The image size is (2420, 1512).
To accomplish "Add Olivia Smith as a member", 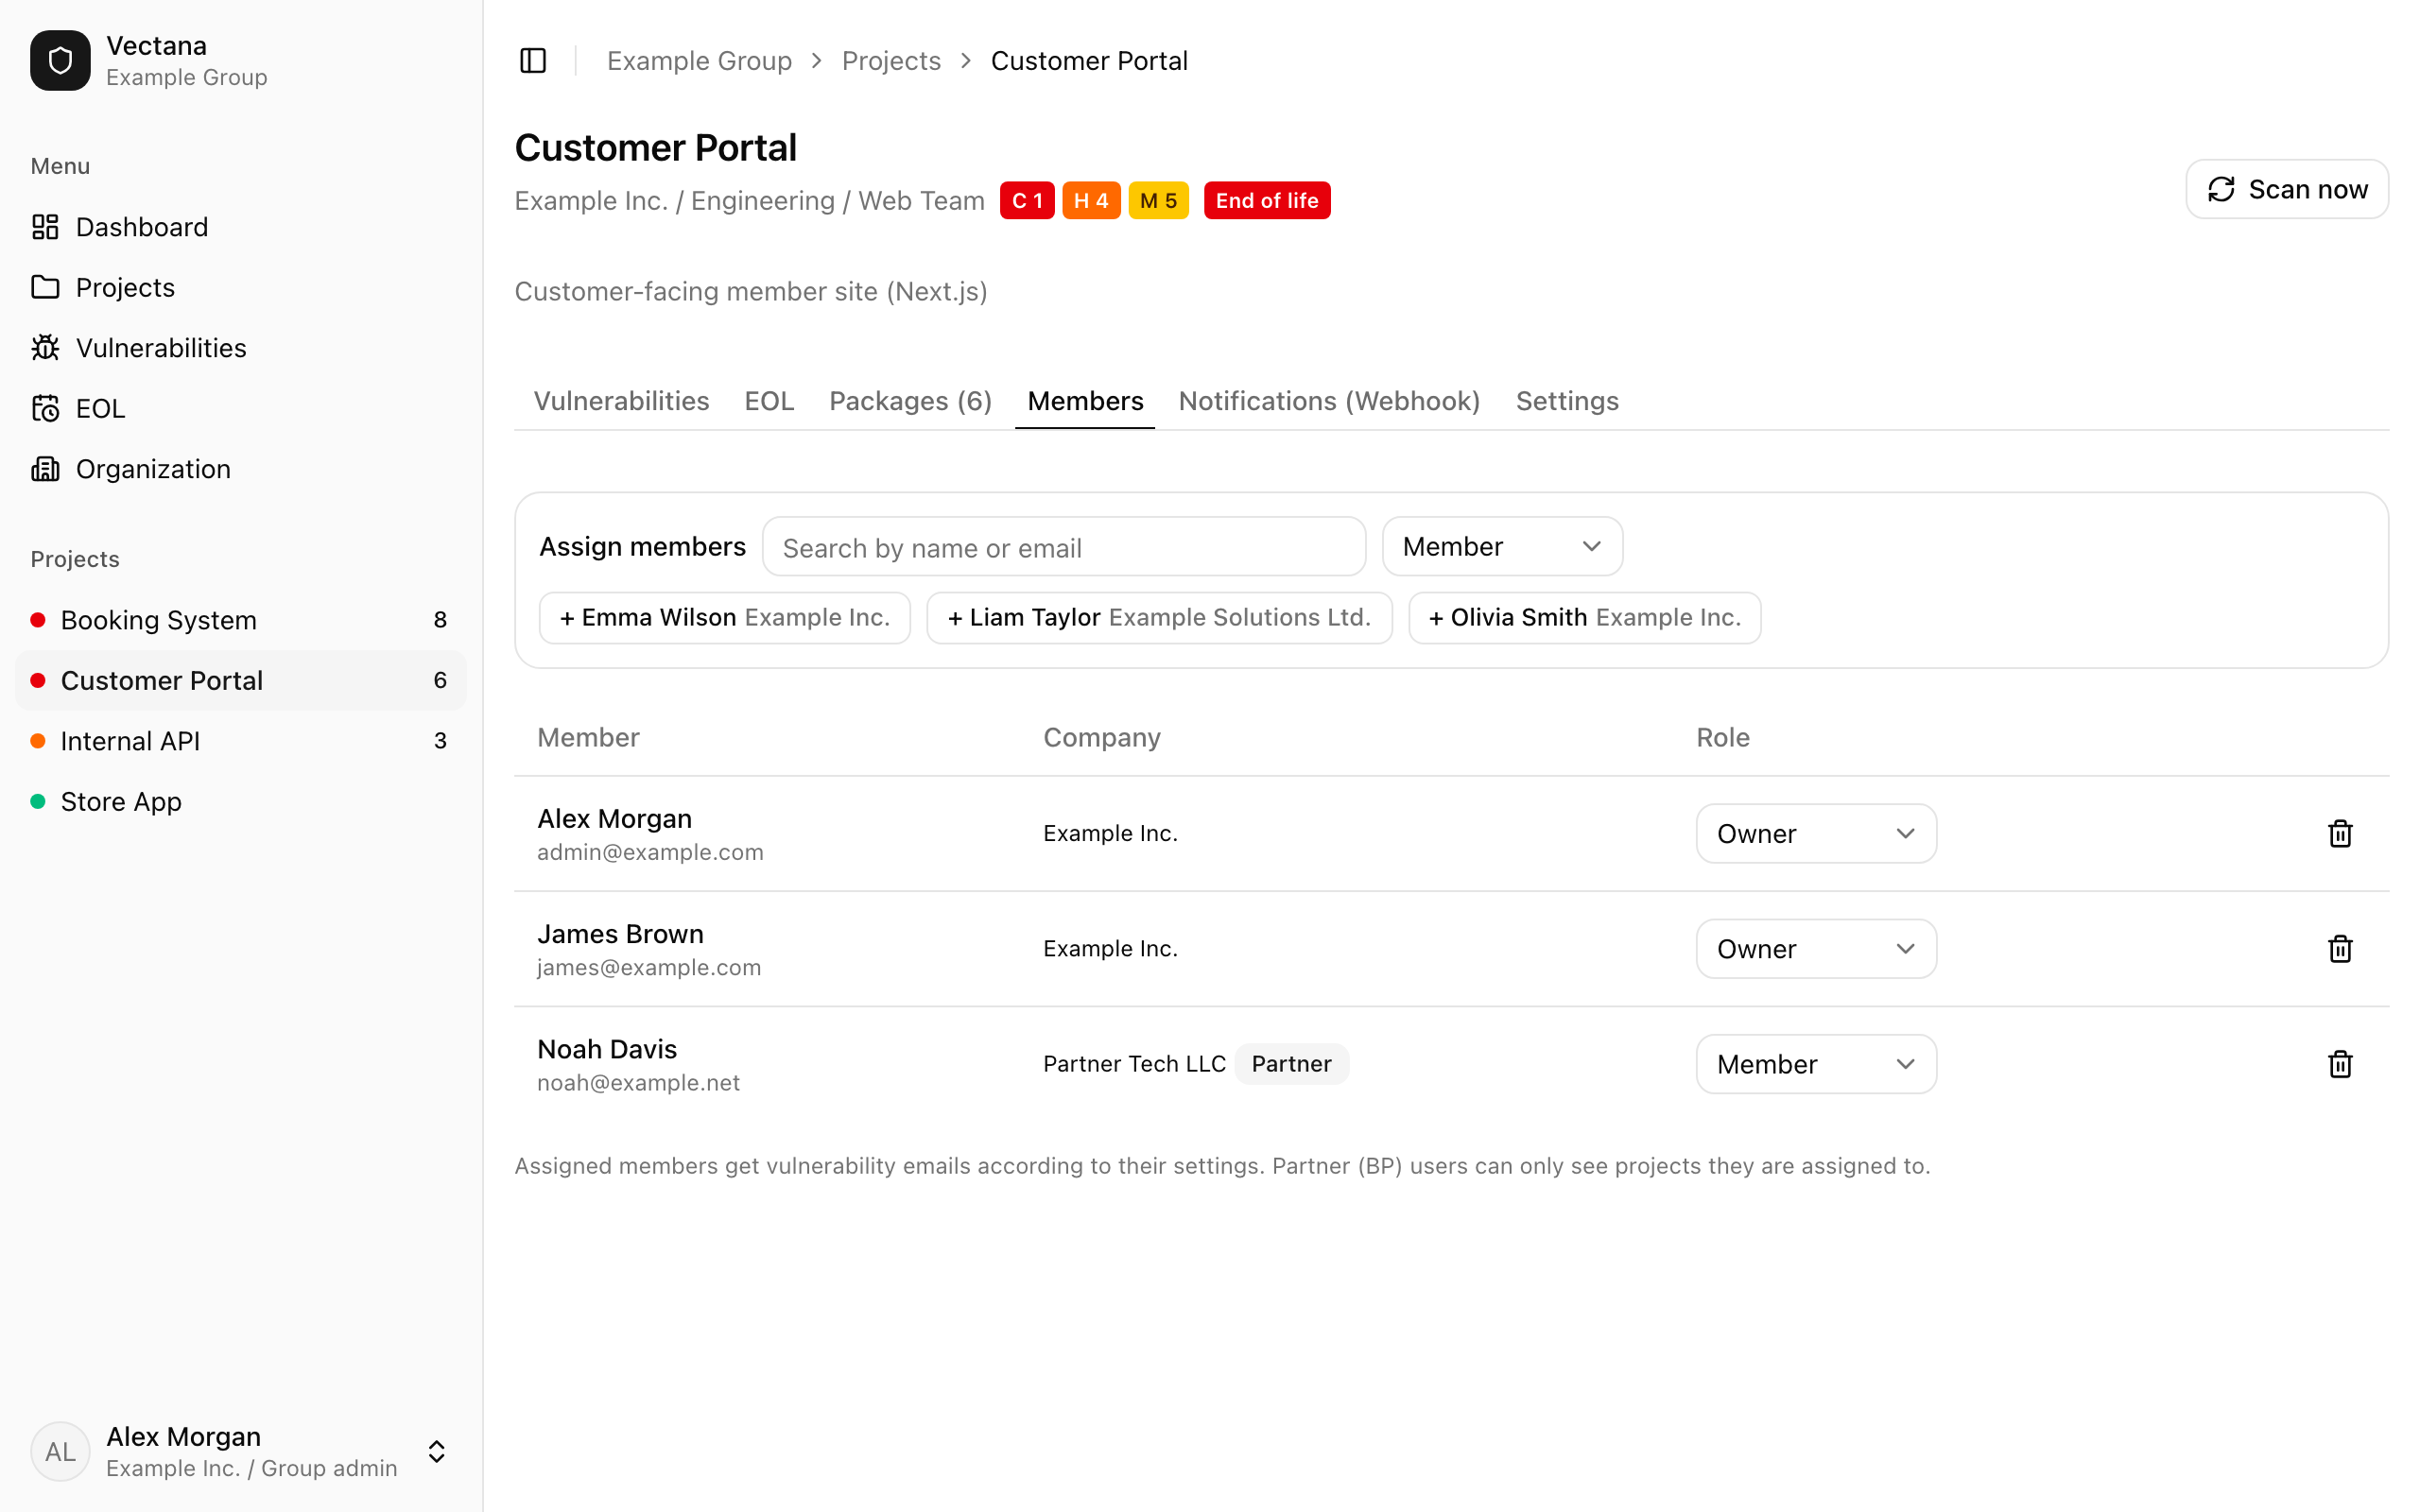I will (x=1584, y=618).
